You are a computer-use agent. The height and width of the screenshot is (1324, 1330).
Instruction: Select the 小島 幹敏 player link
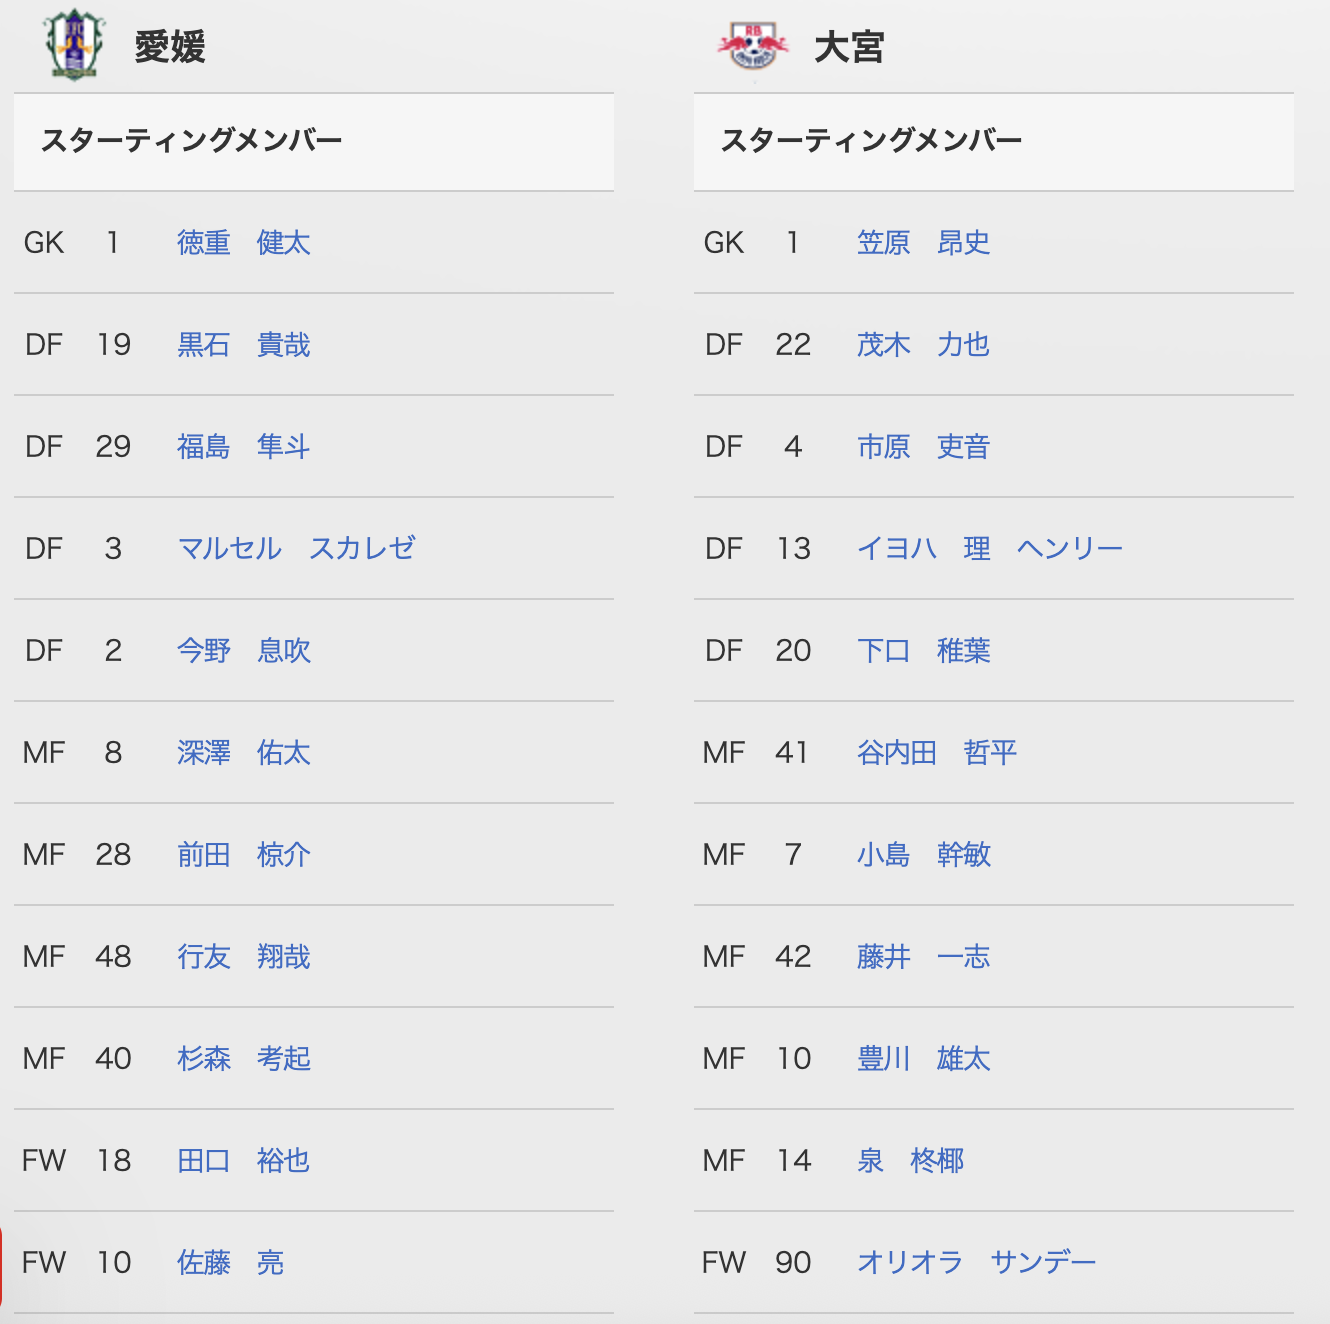[924, 854]
